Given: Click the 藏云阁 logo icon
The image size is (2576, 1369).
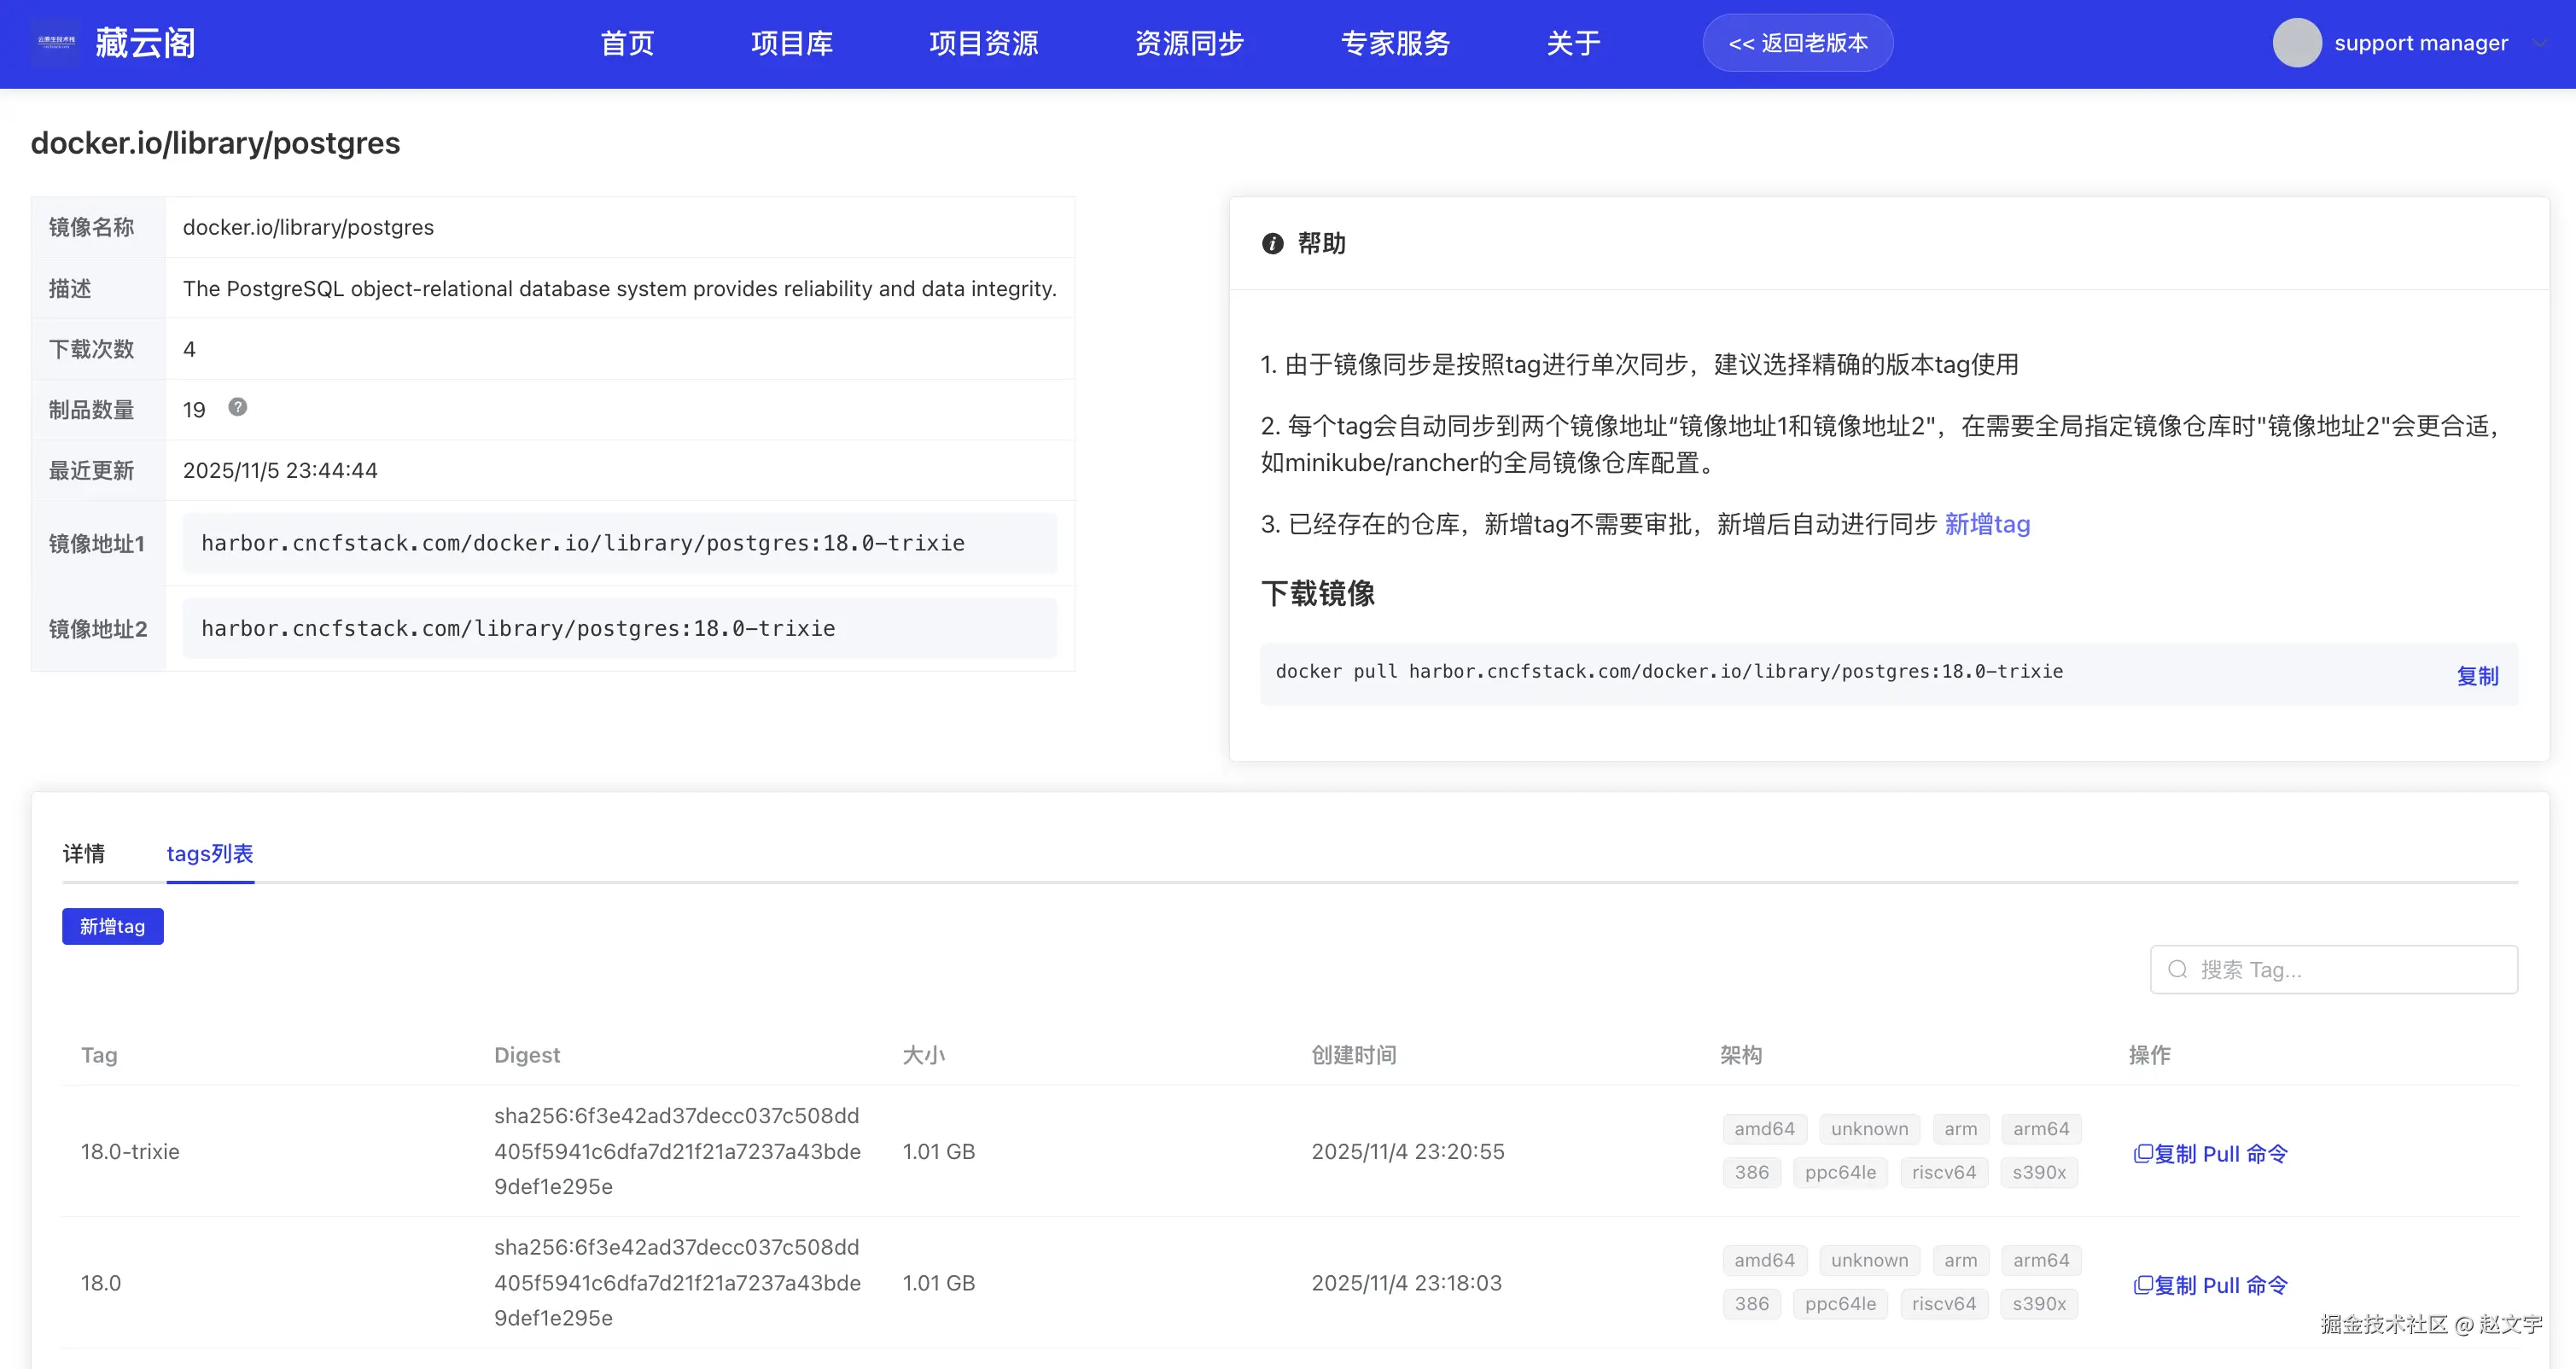Looking at the screenshot, I should tap(56, 43).
